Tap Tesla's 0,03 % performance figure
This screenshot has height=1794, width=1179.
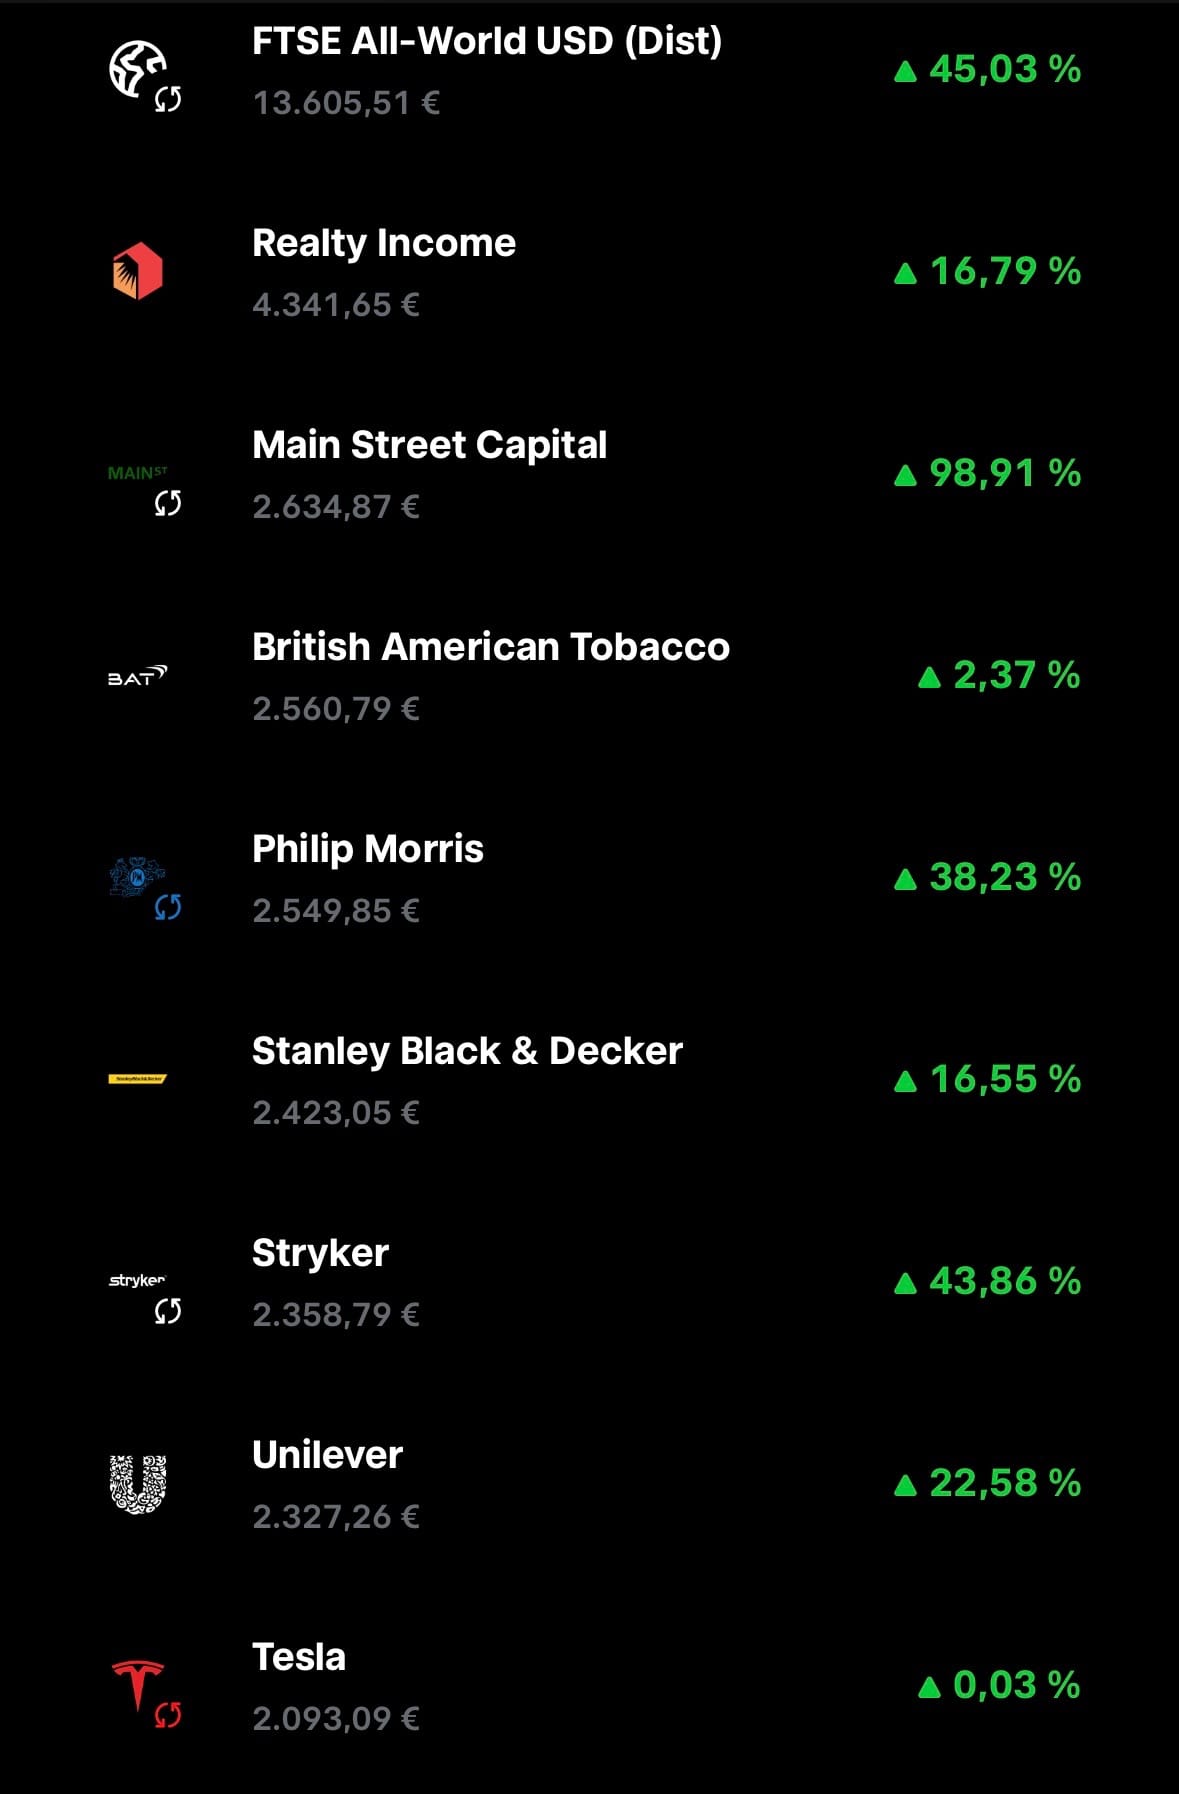click(x=999, y=1685)
